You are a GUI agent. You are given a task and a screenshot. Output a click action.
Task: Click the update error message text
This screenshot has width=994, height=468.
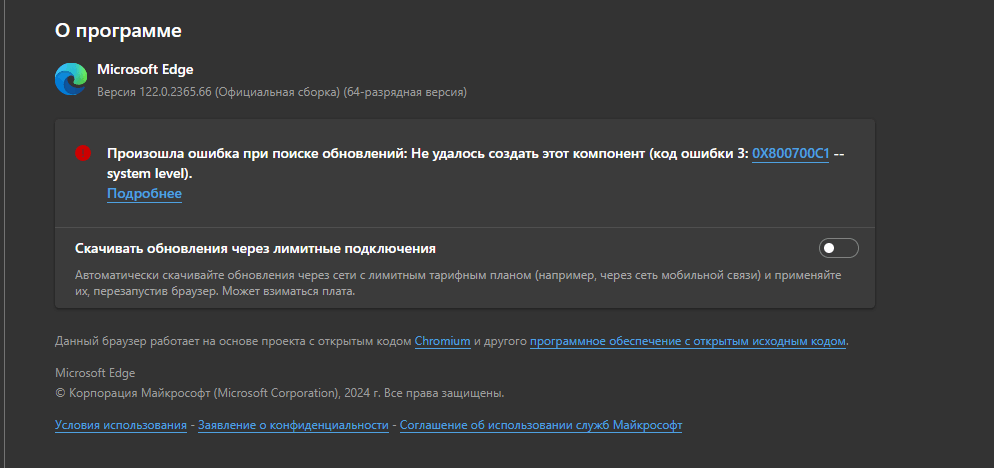click(x=475, y=163)
